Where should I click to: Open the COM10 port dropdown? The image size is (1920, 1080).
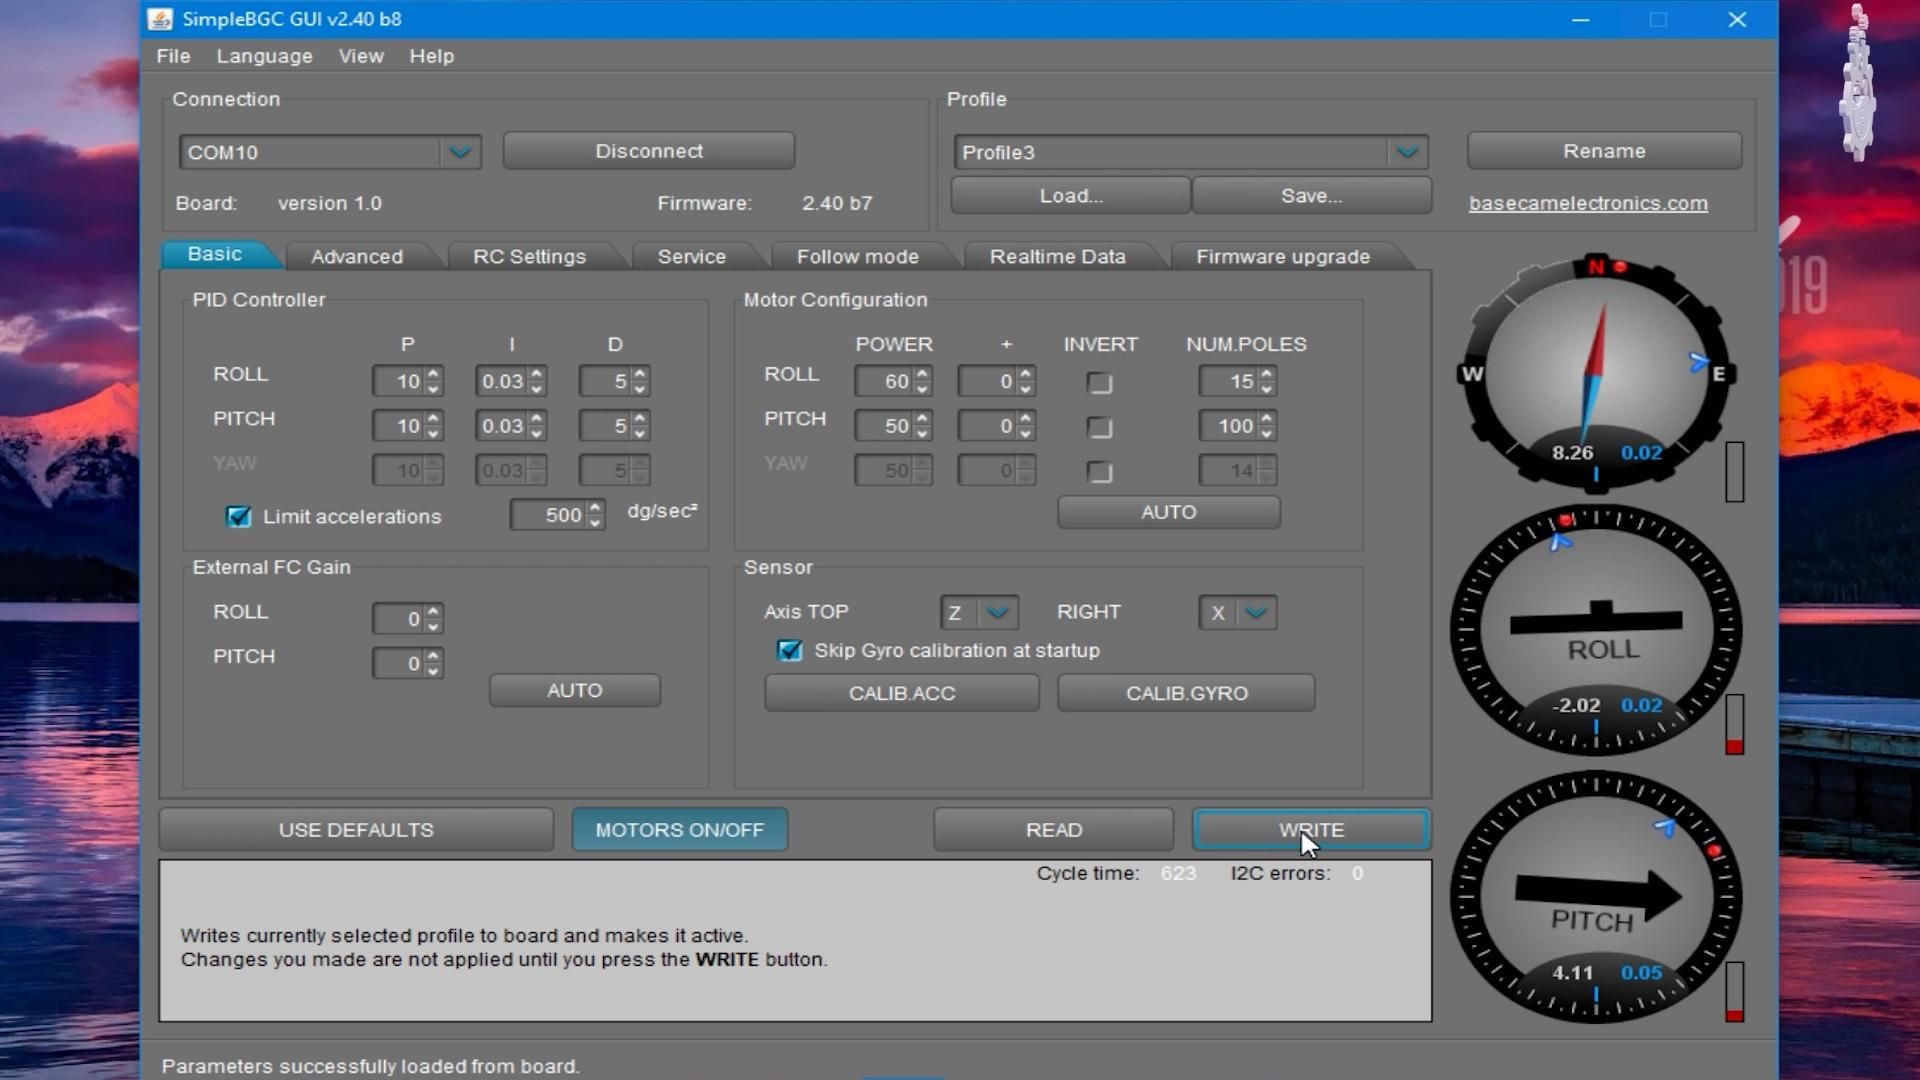pos(460,152)
